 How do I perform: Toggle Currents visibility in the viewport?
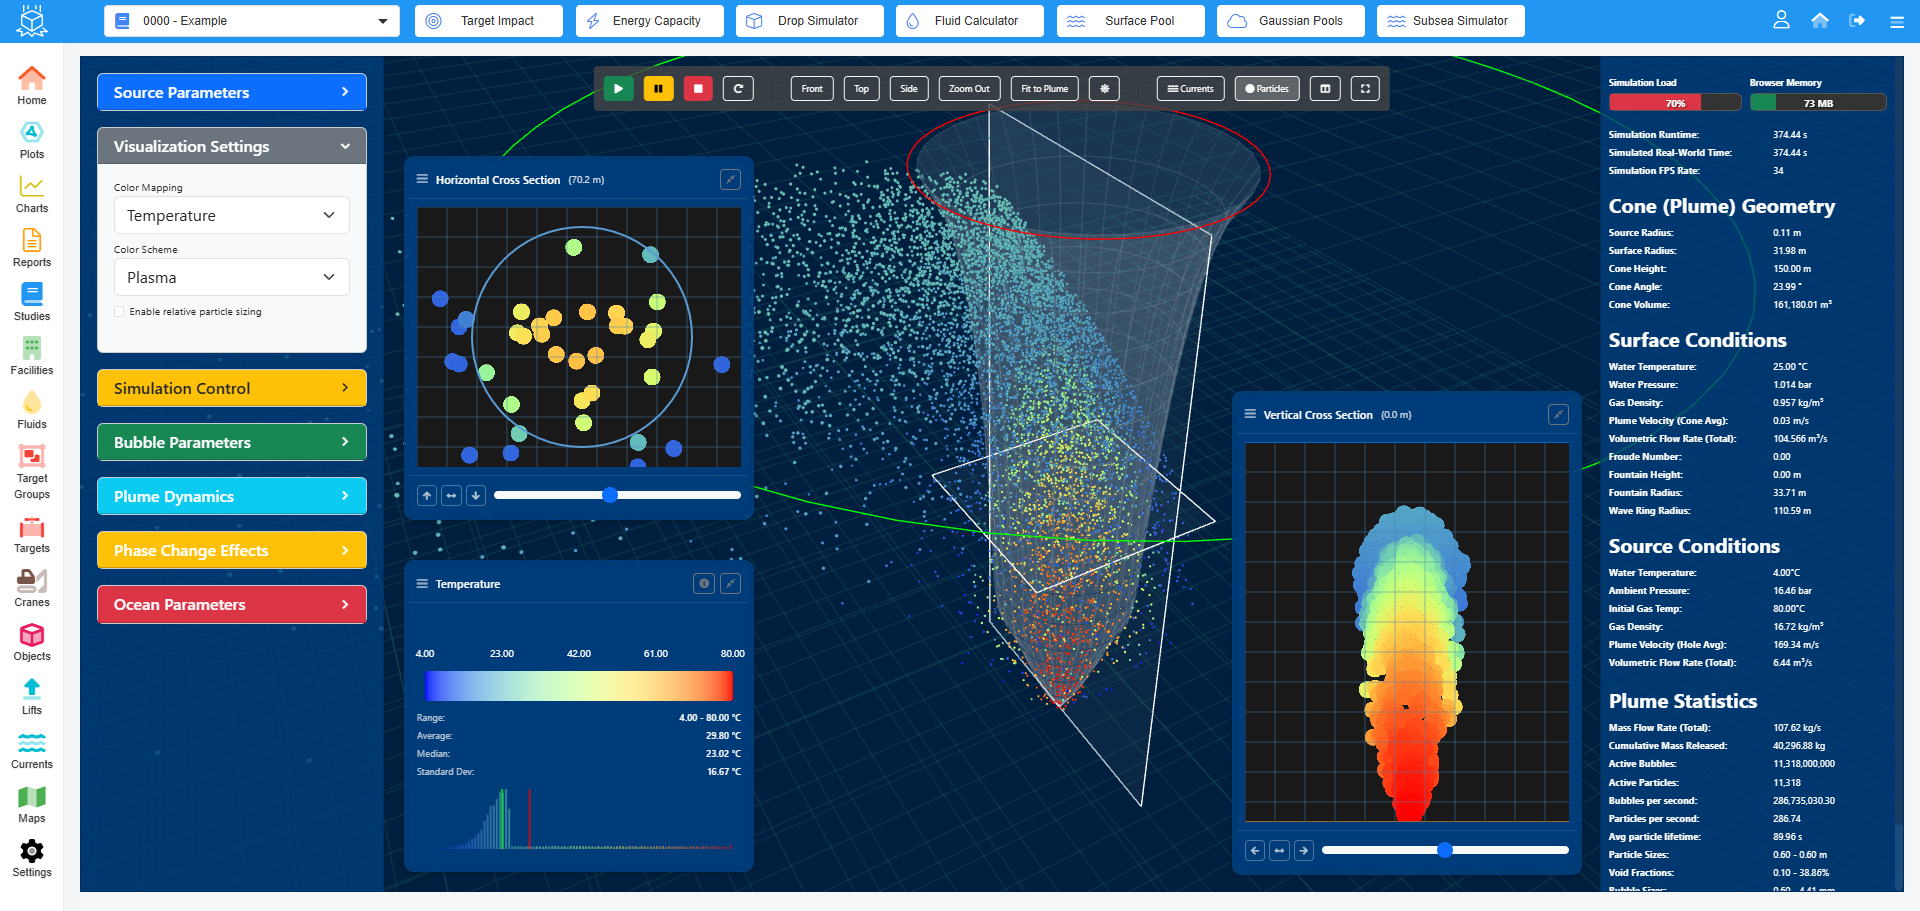coord(1190,88)
